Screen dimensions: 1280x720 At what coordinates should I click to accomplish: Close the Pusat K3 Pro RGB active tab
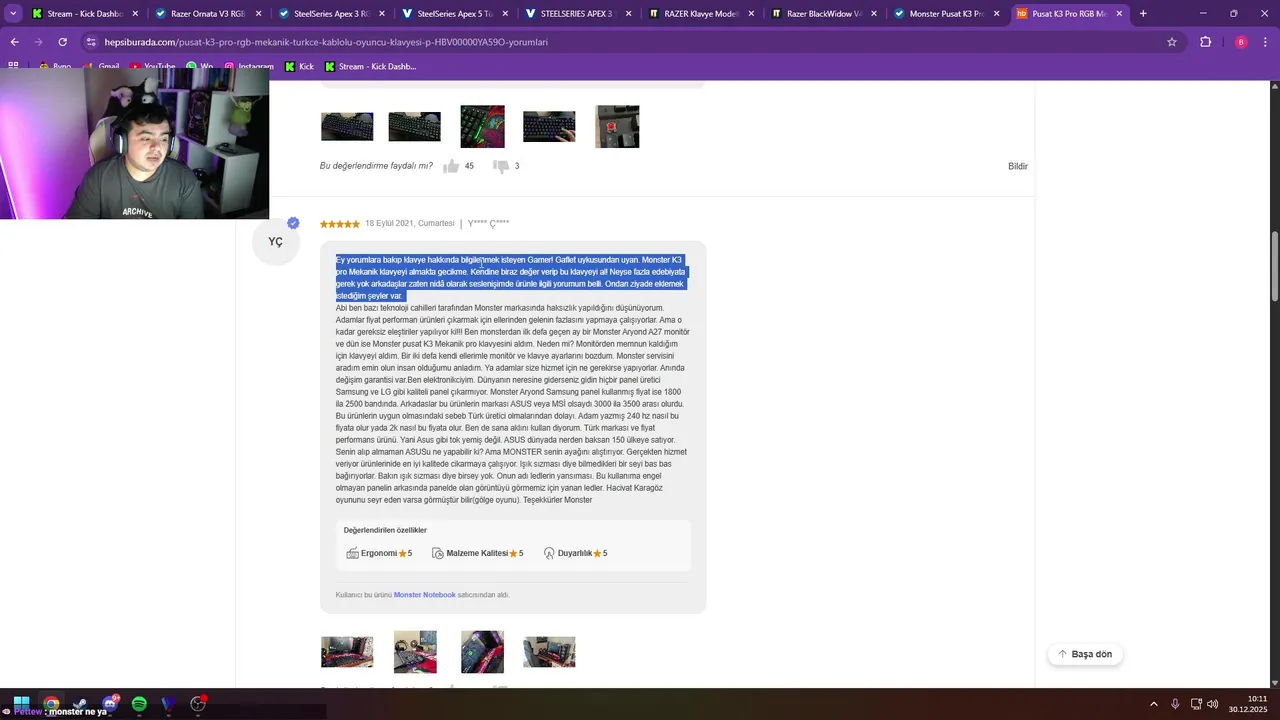coord(1119,14)
